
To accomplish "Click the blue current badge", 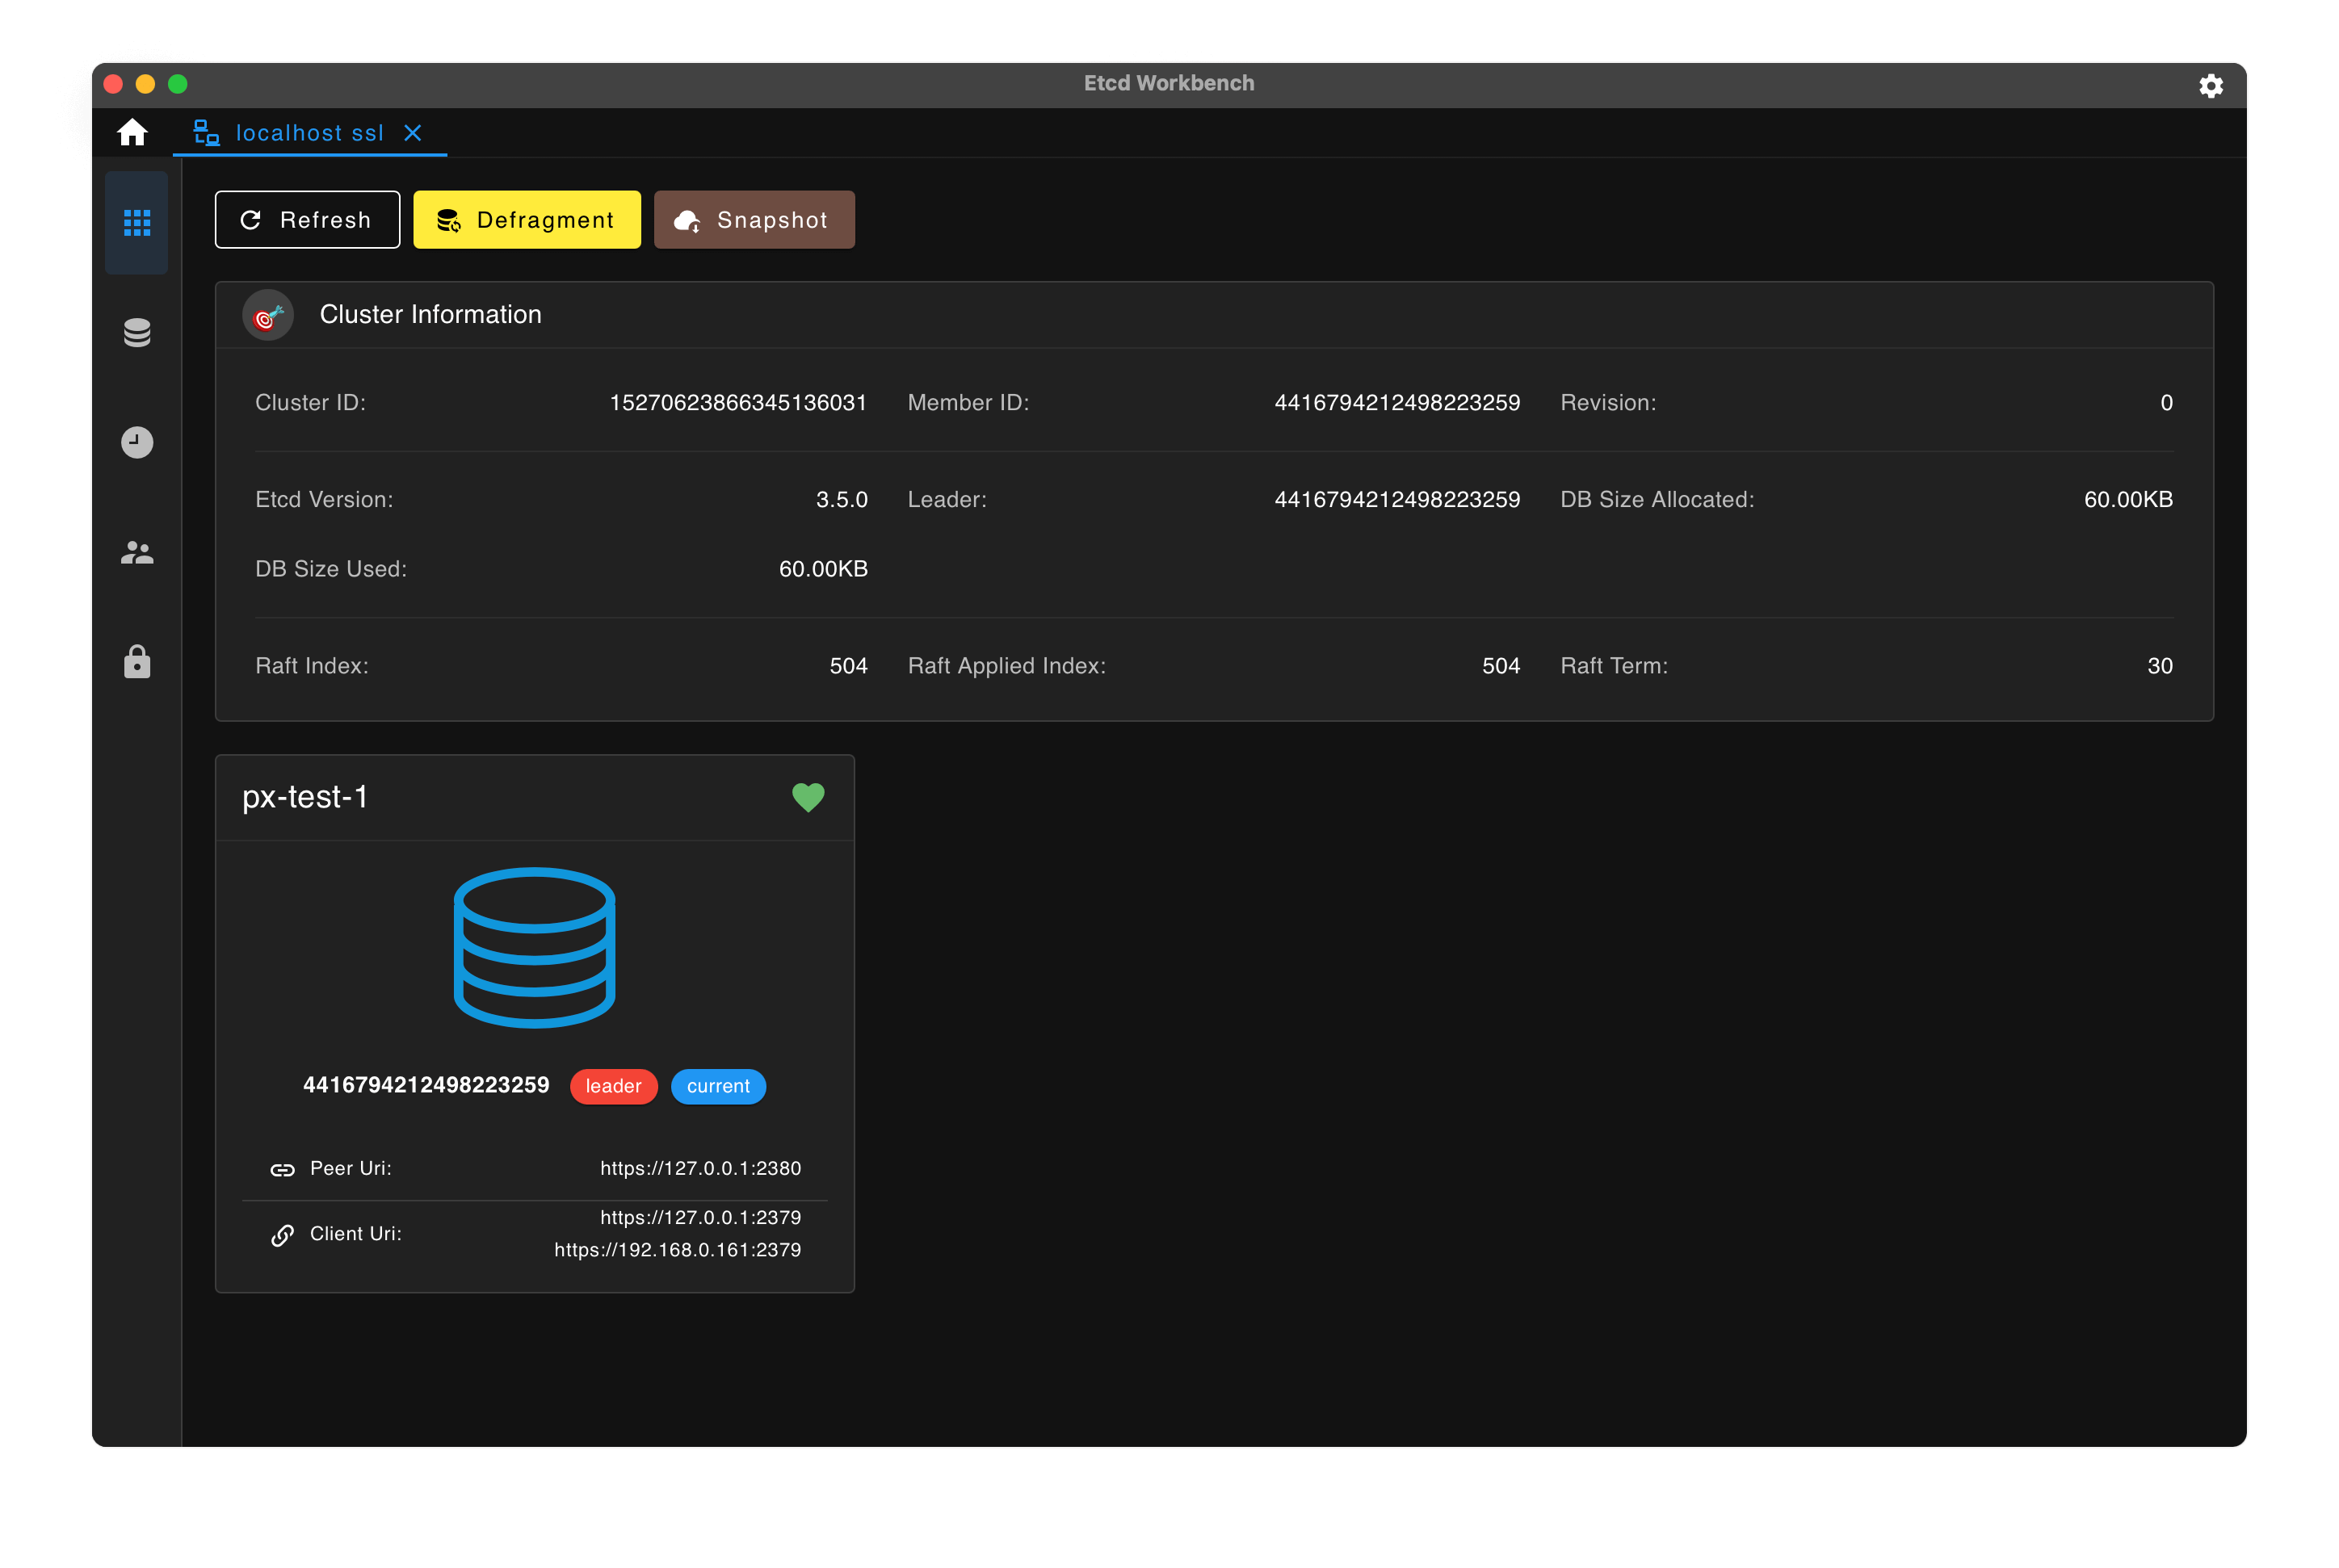I will click(718, 1086).
